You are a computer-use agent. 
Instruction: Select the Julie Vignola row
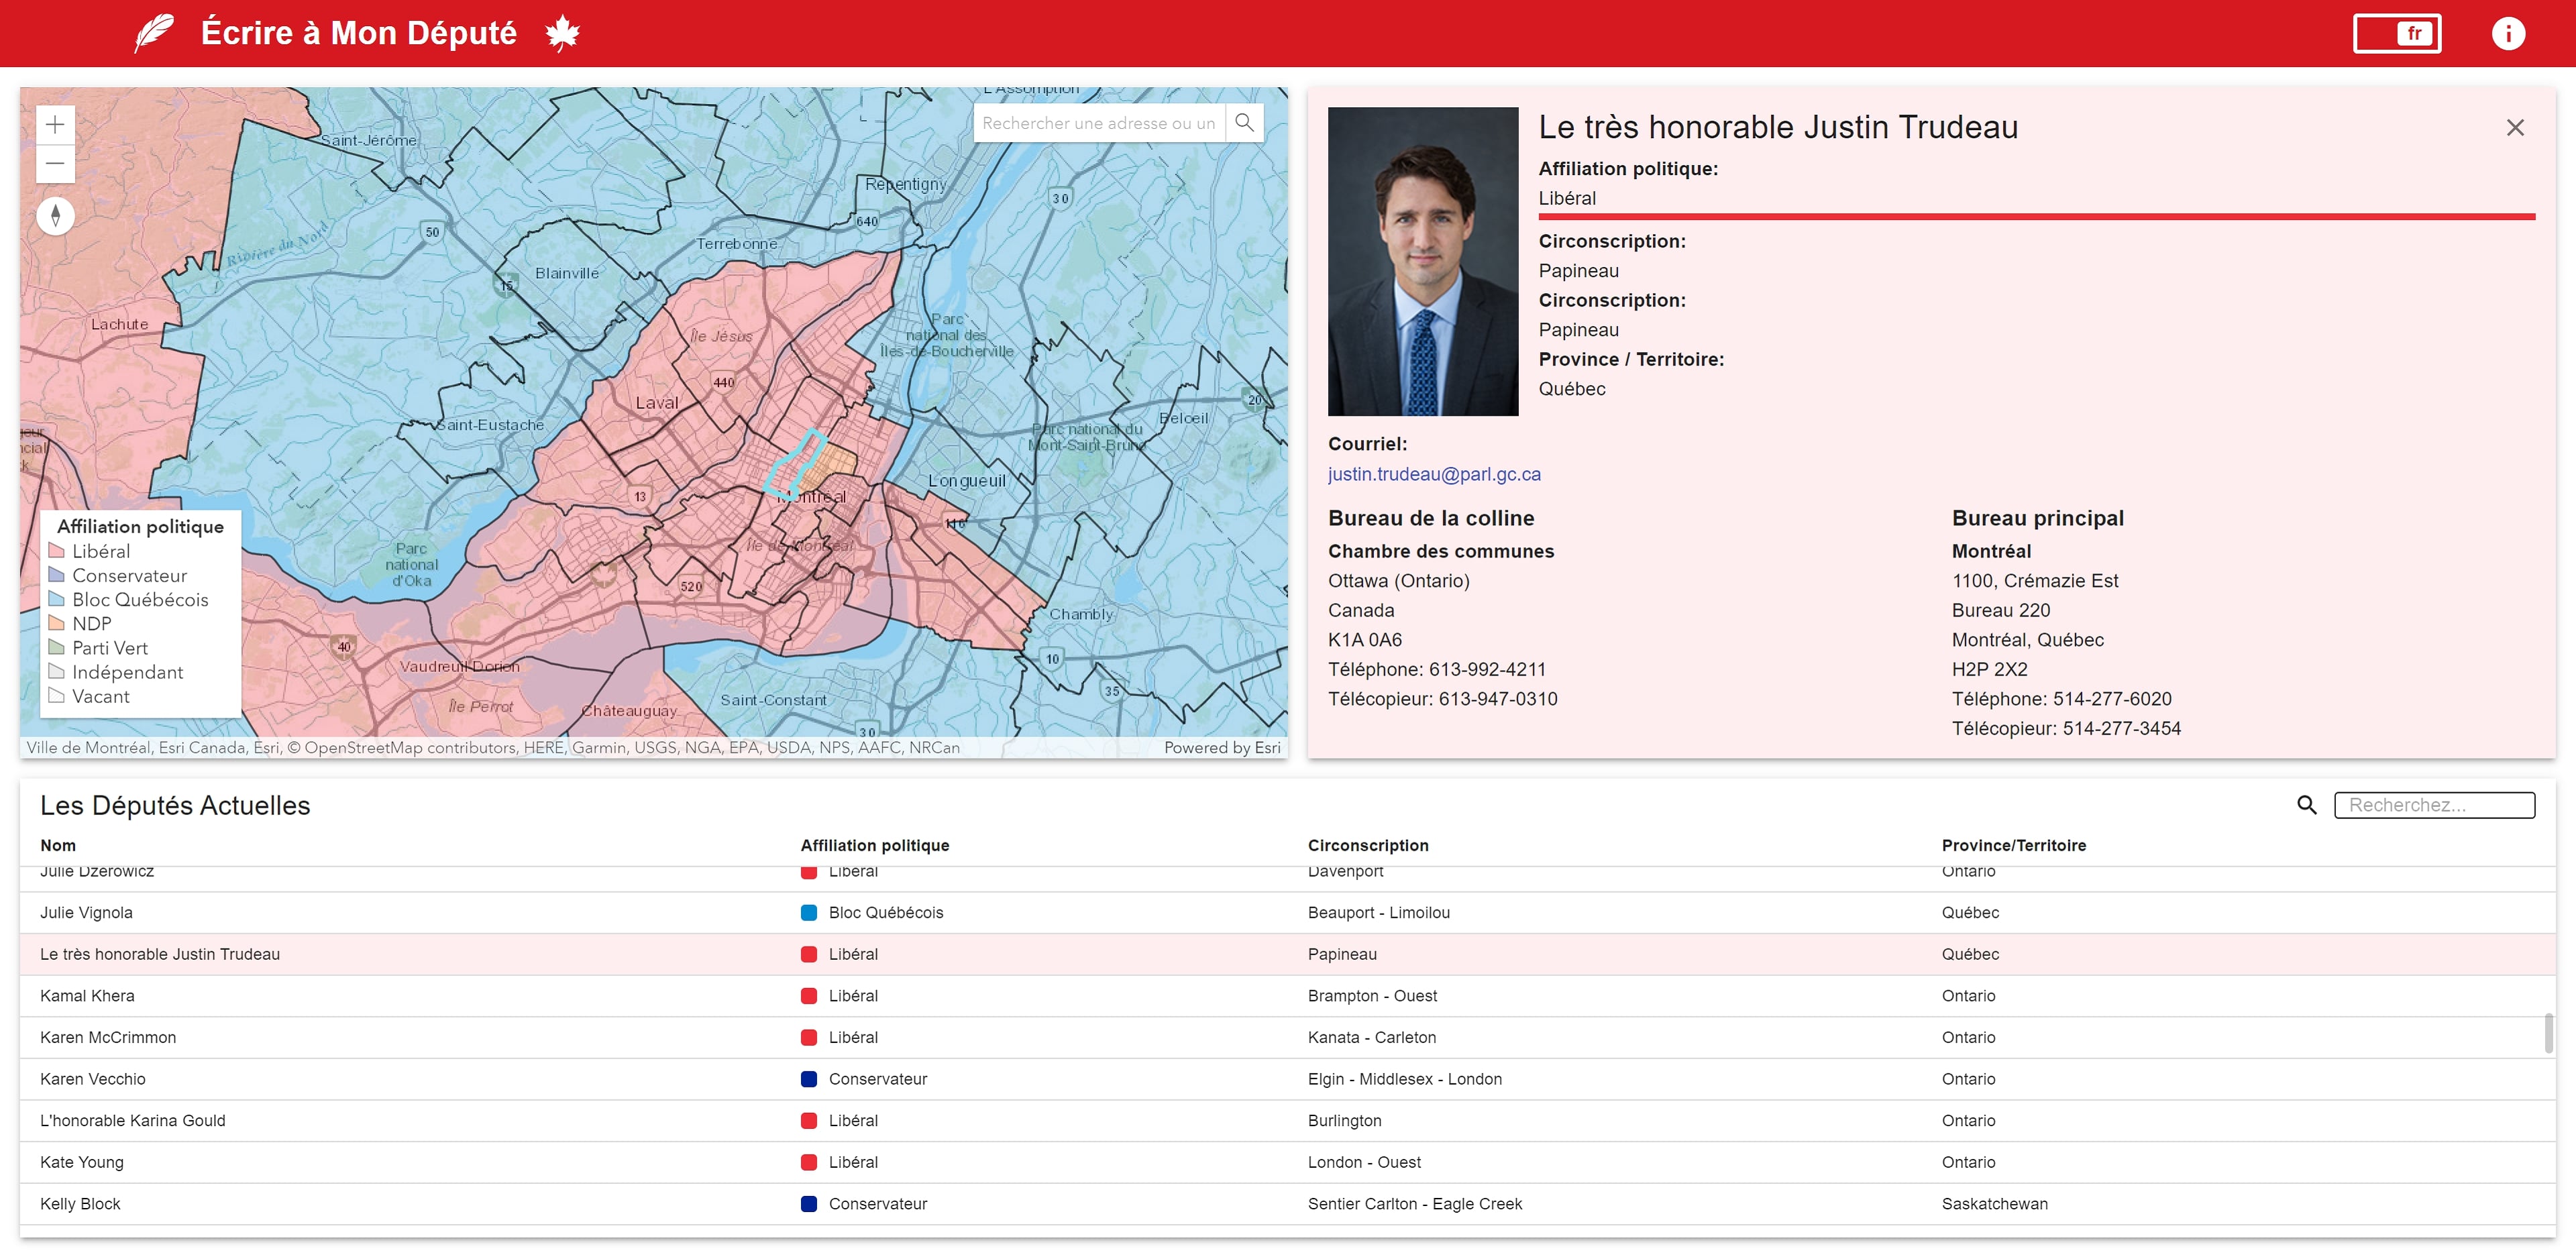pyautogui.click(x=1287, y=912)
